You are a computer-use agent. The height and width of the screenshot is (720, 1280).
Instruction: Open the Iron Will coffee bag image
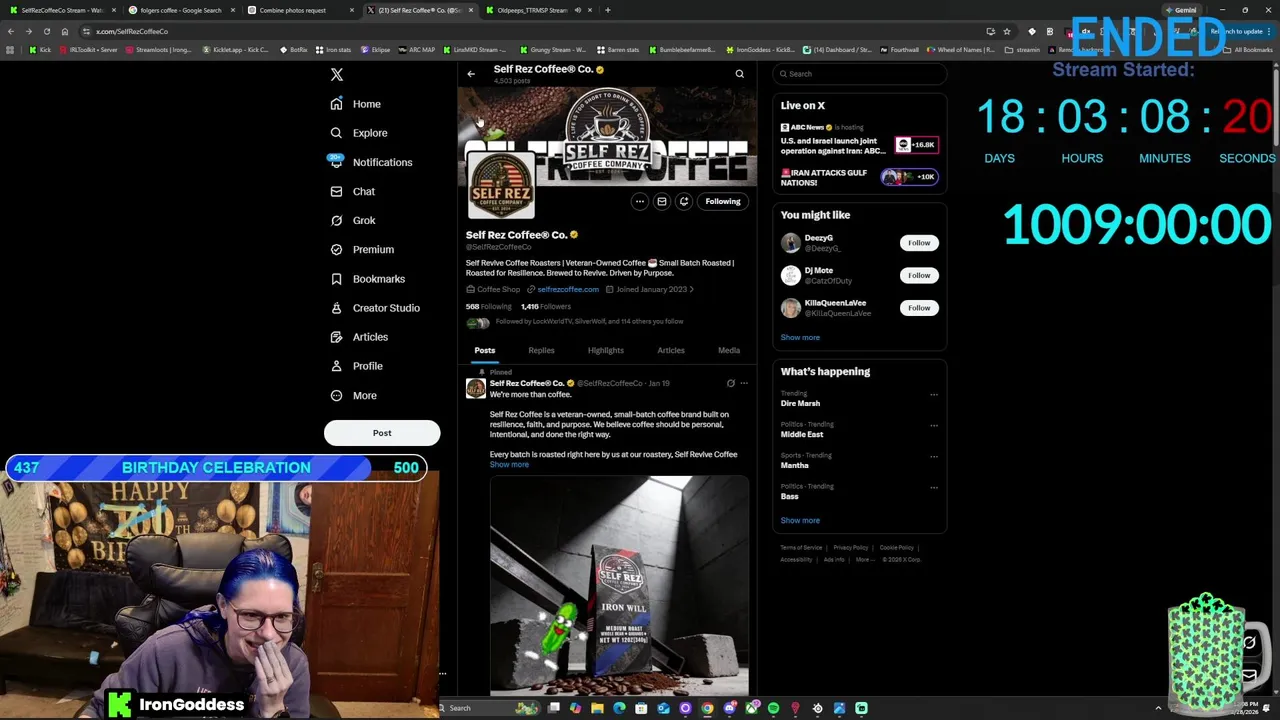coord(619,585)
